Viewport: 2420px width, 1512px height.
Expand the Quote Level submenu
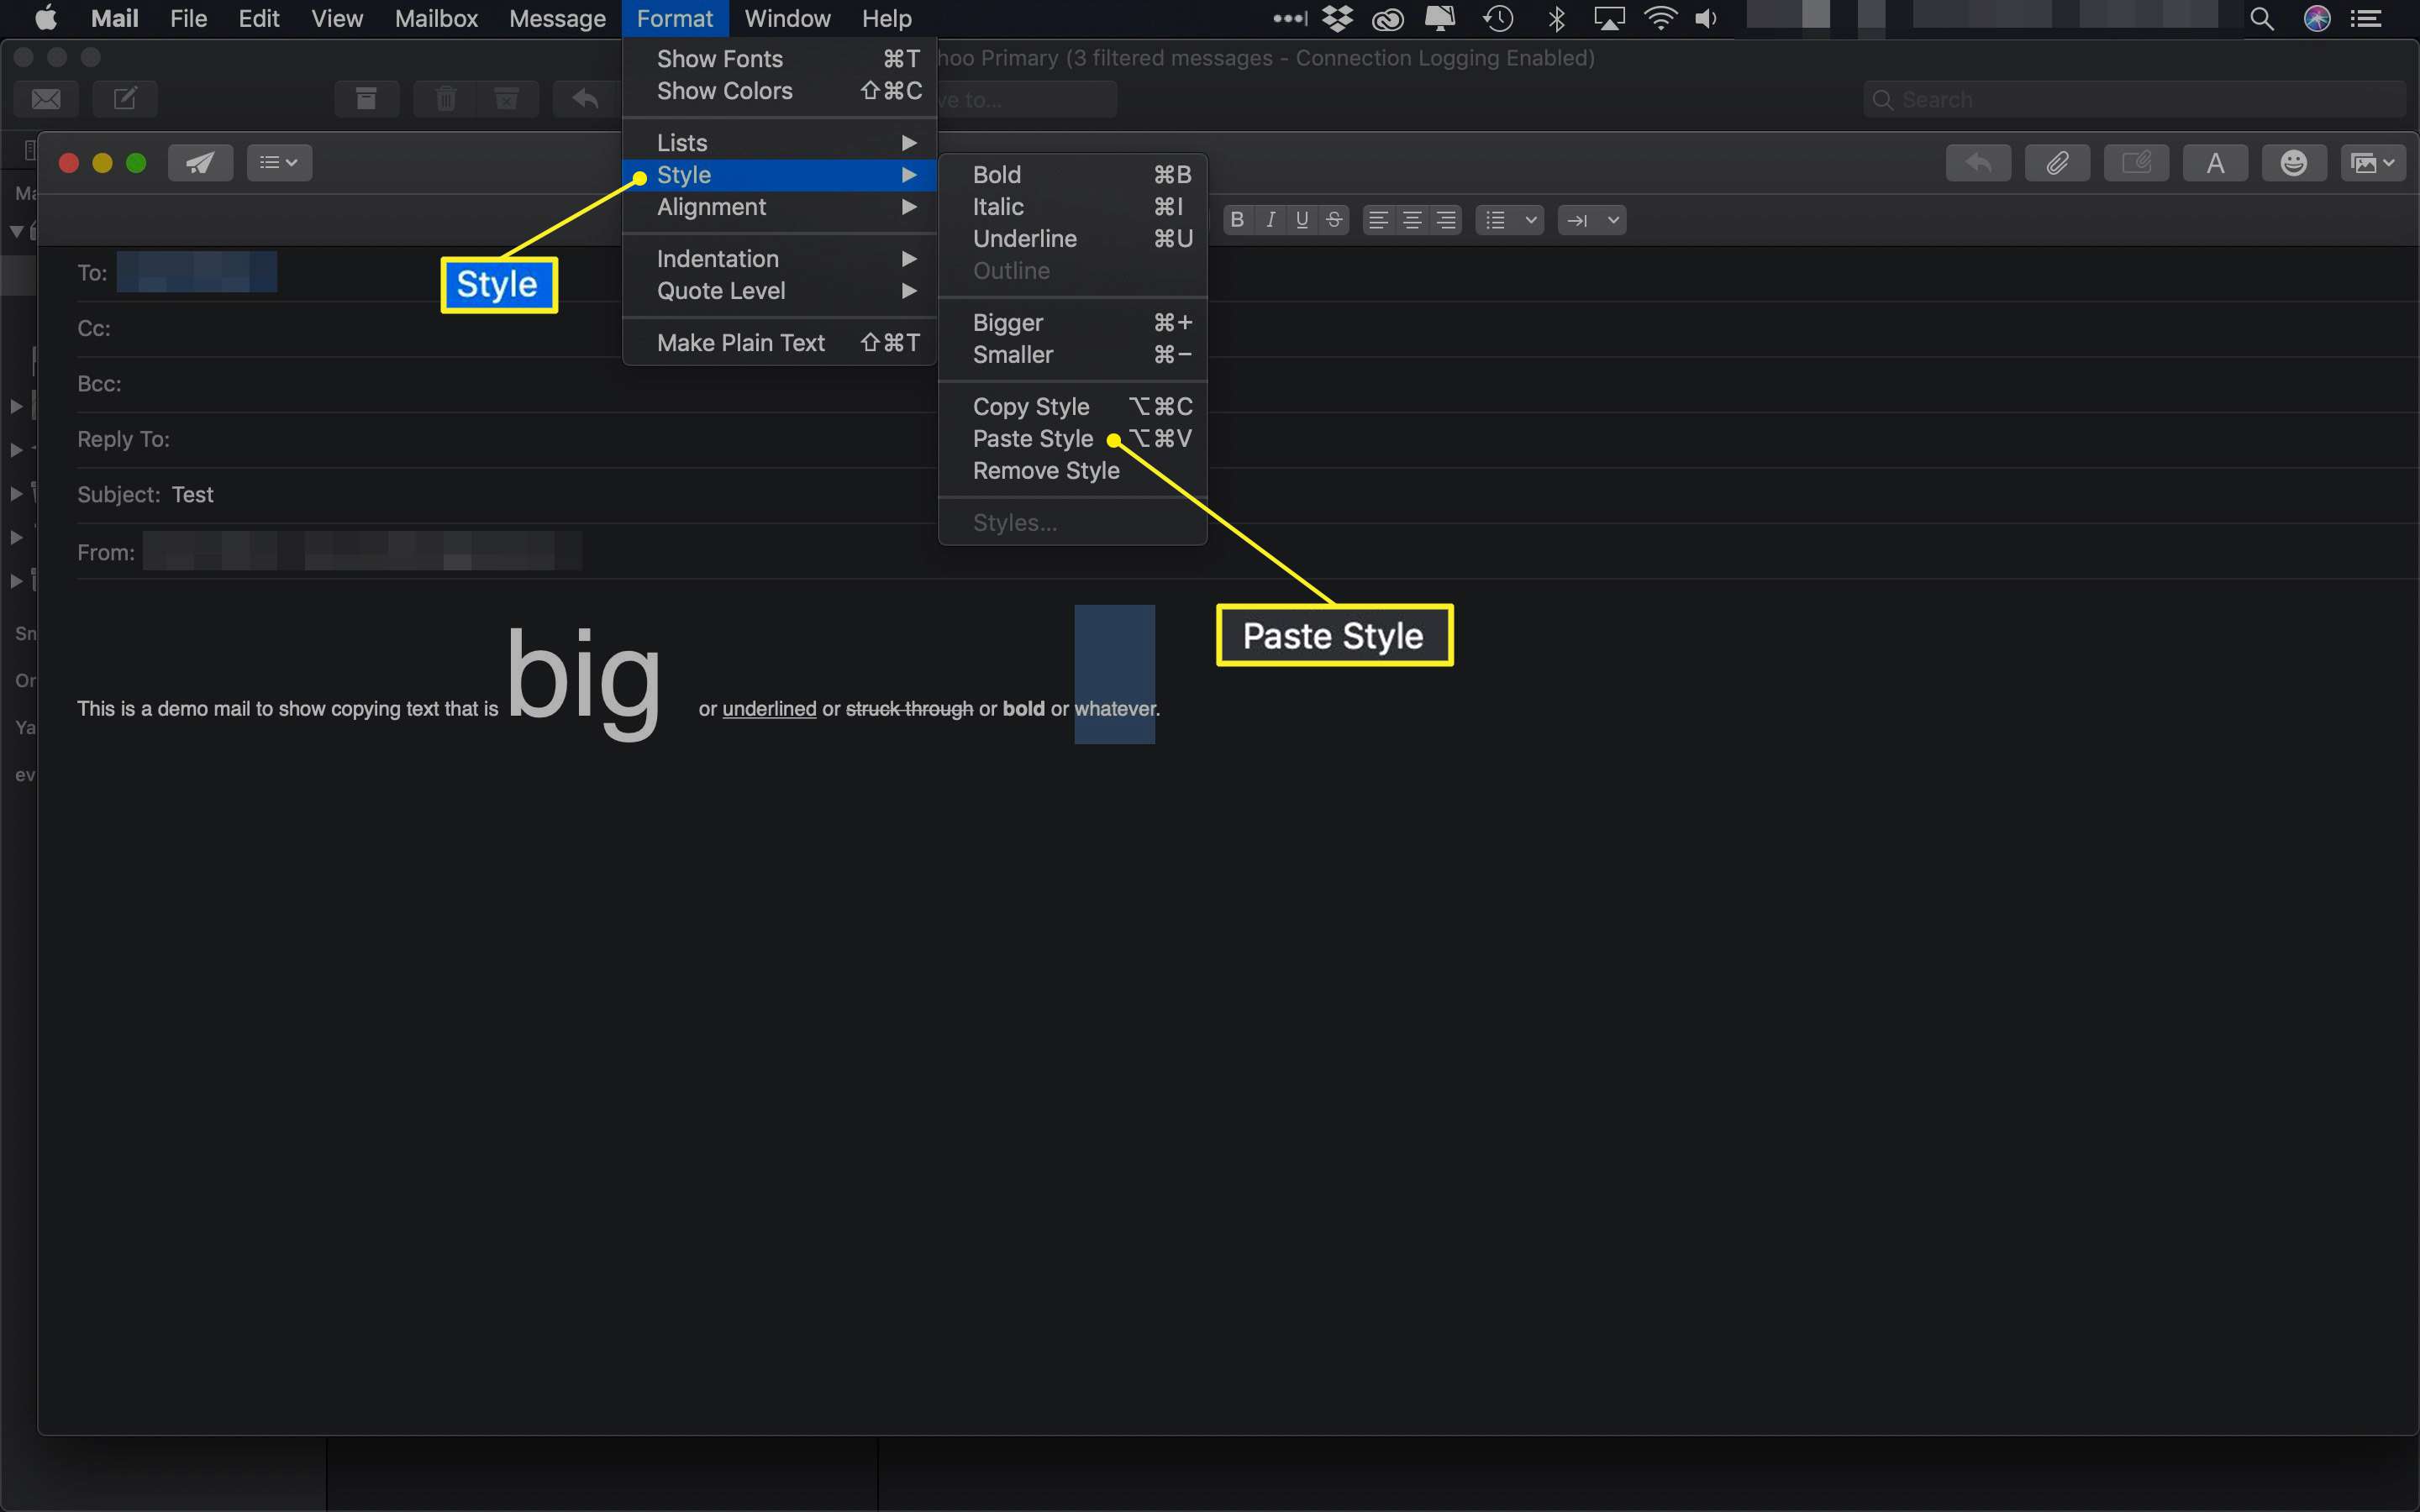pyautogui.click(x=780, y=291)
